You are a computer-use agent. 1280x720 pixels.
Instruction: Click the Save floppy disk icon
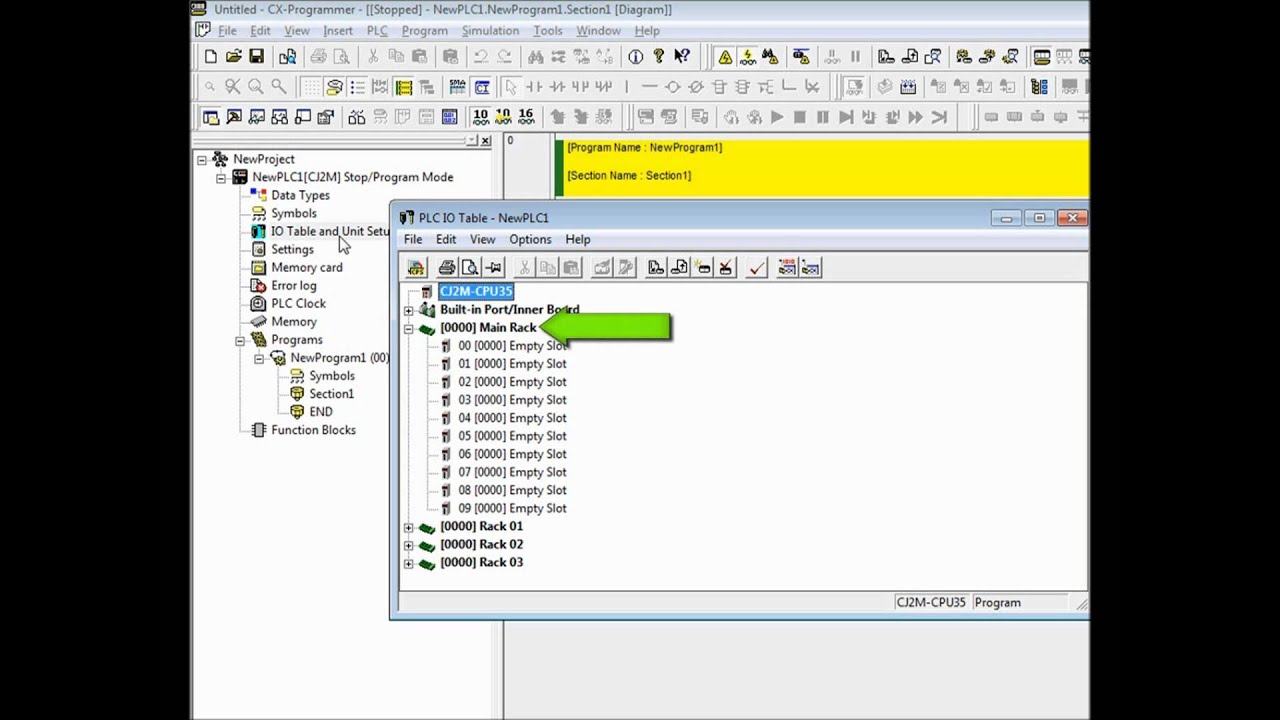[256, 57]
